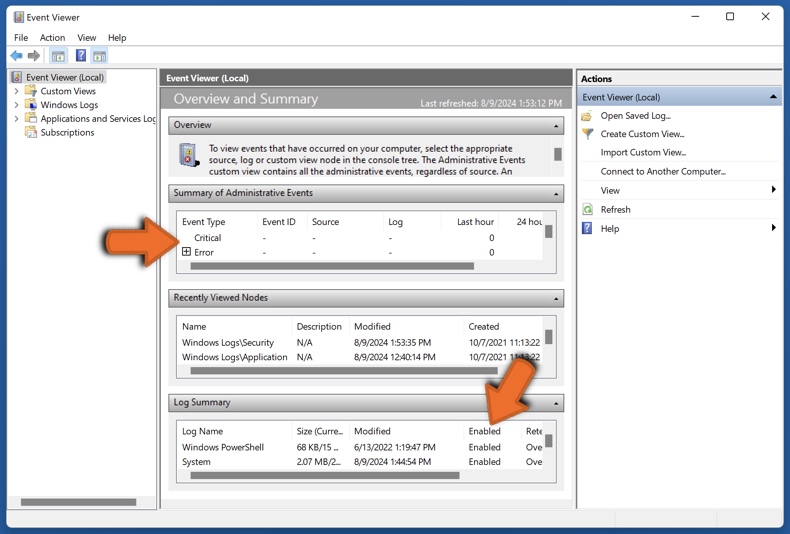Minimize the Event Viewer window
Screen dimensions: 790x534
[695, 17]
